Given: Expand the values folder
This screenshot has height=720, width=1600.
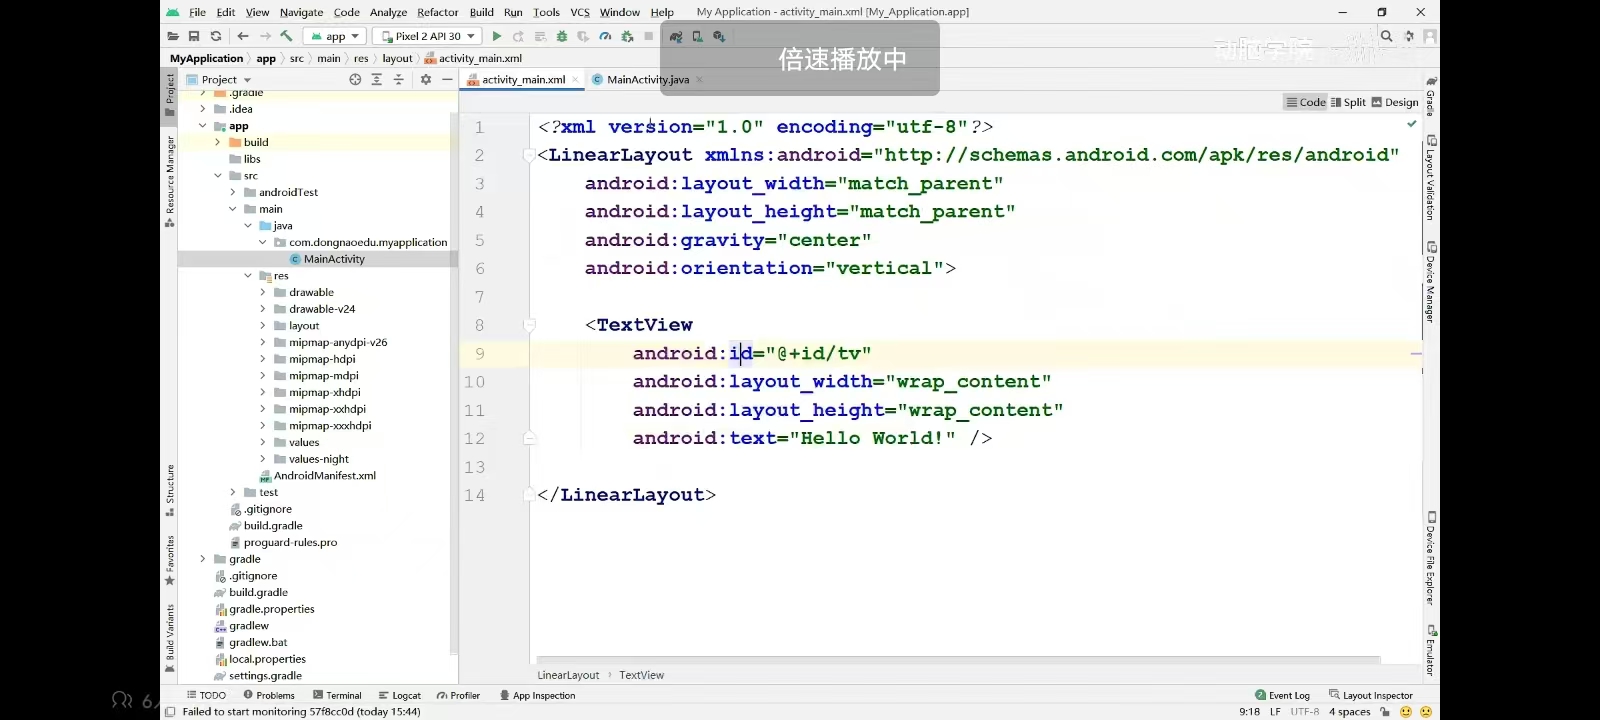Looking at the screenshot, I should [x=263, y=442].
